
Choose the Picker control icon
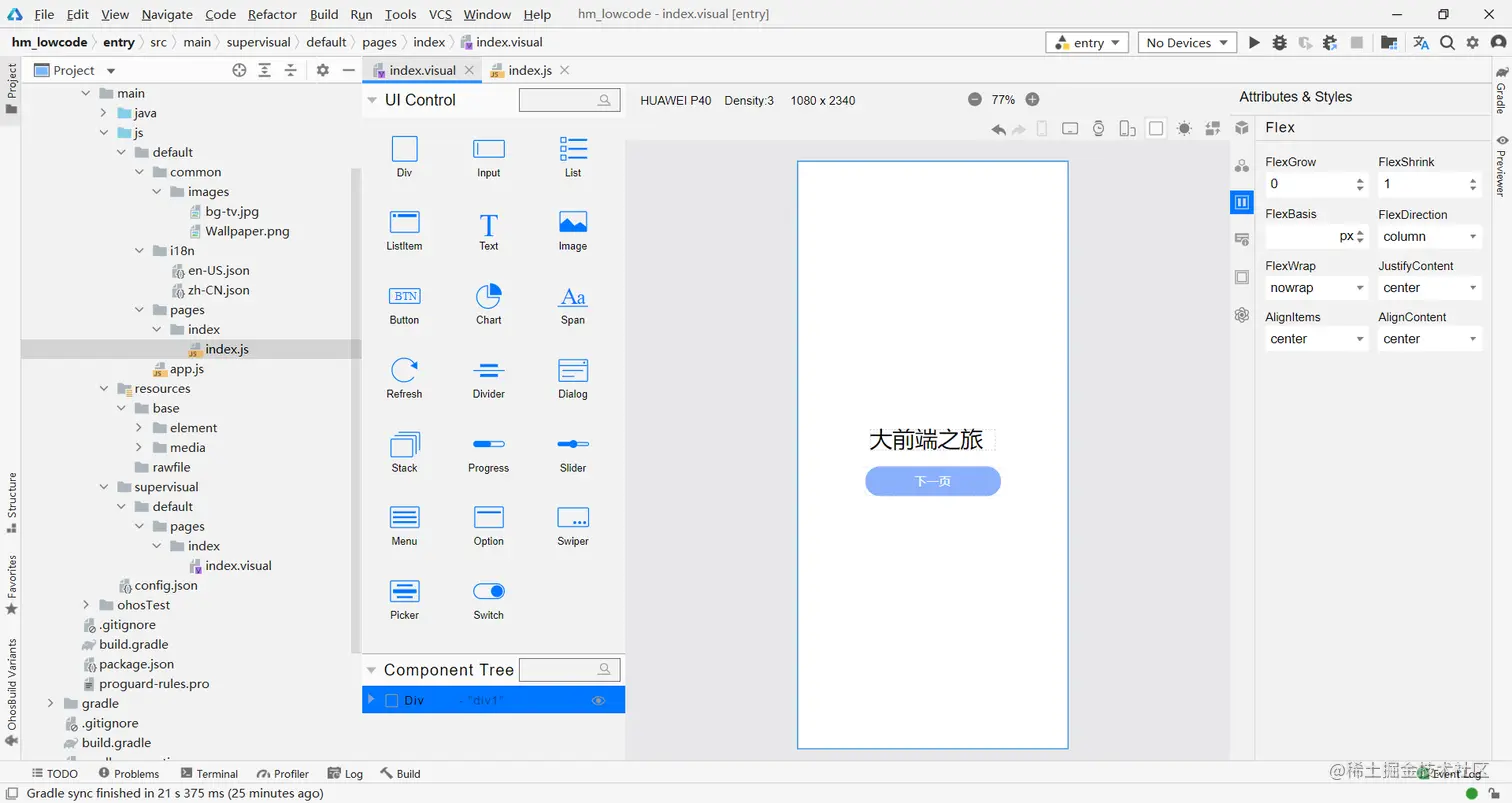(404, 591)
